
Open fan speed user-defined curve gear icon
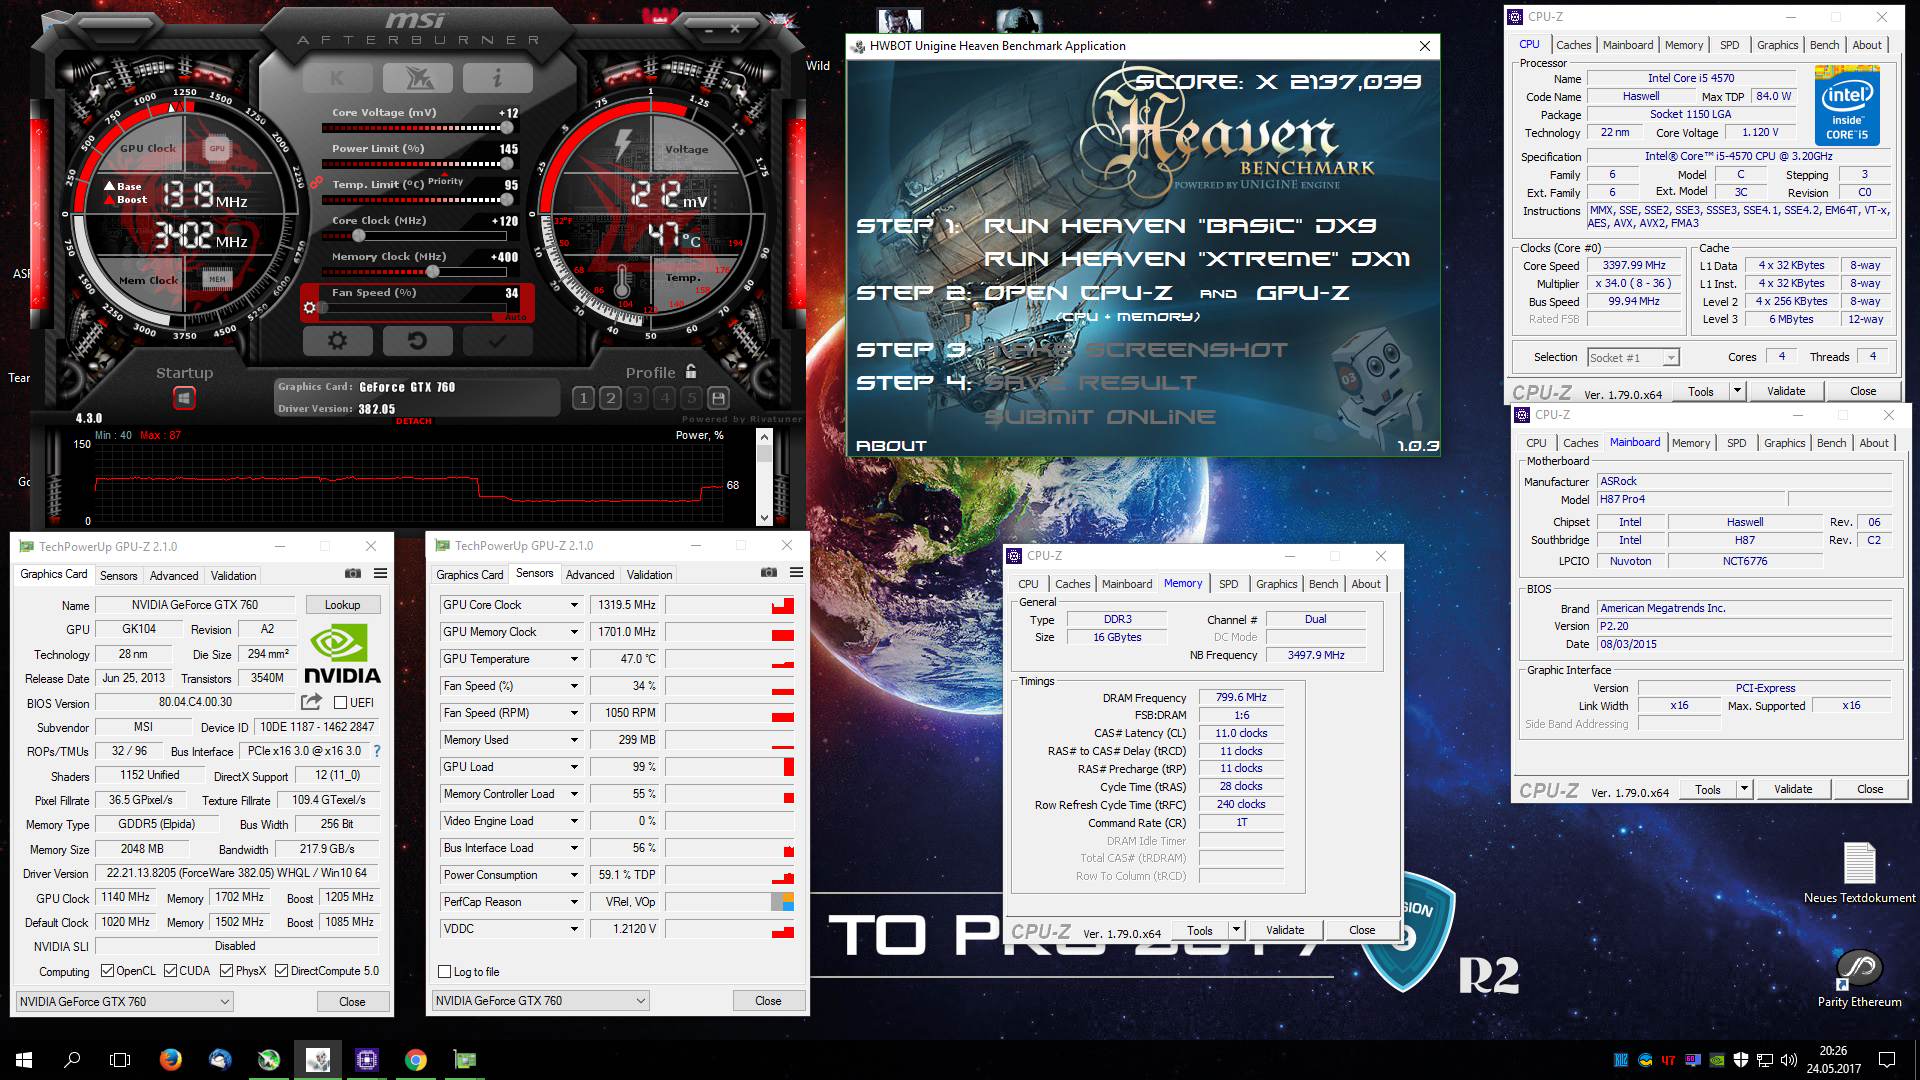310,308
